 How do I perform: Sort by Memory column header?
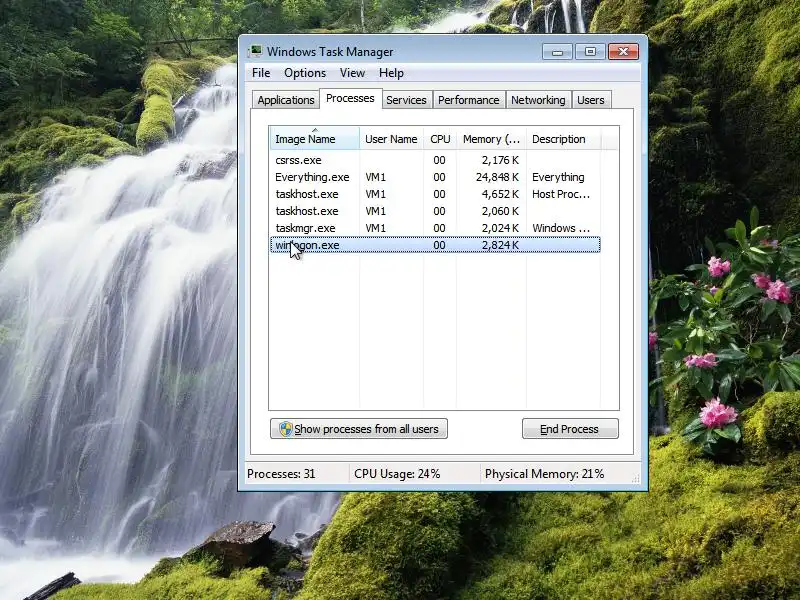(x=491, y=139)
